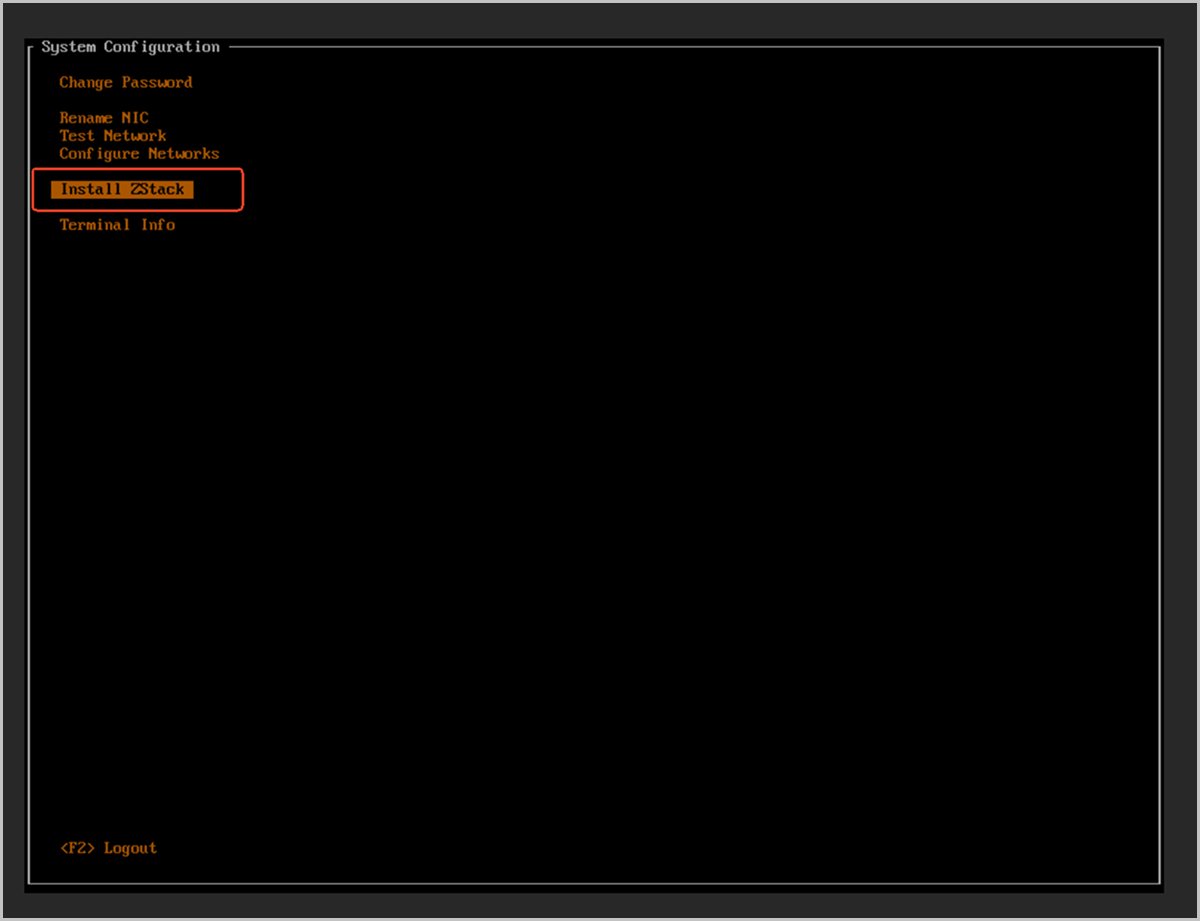Activate the highlighted Install ZStack item
Screen dimensions: 1200x921
pyautogui.click(x=122, y=189)
